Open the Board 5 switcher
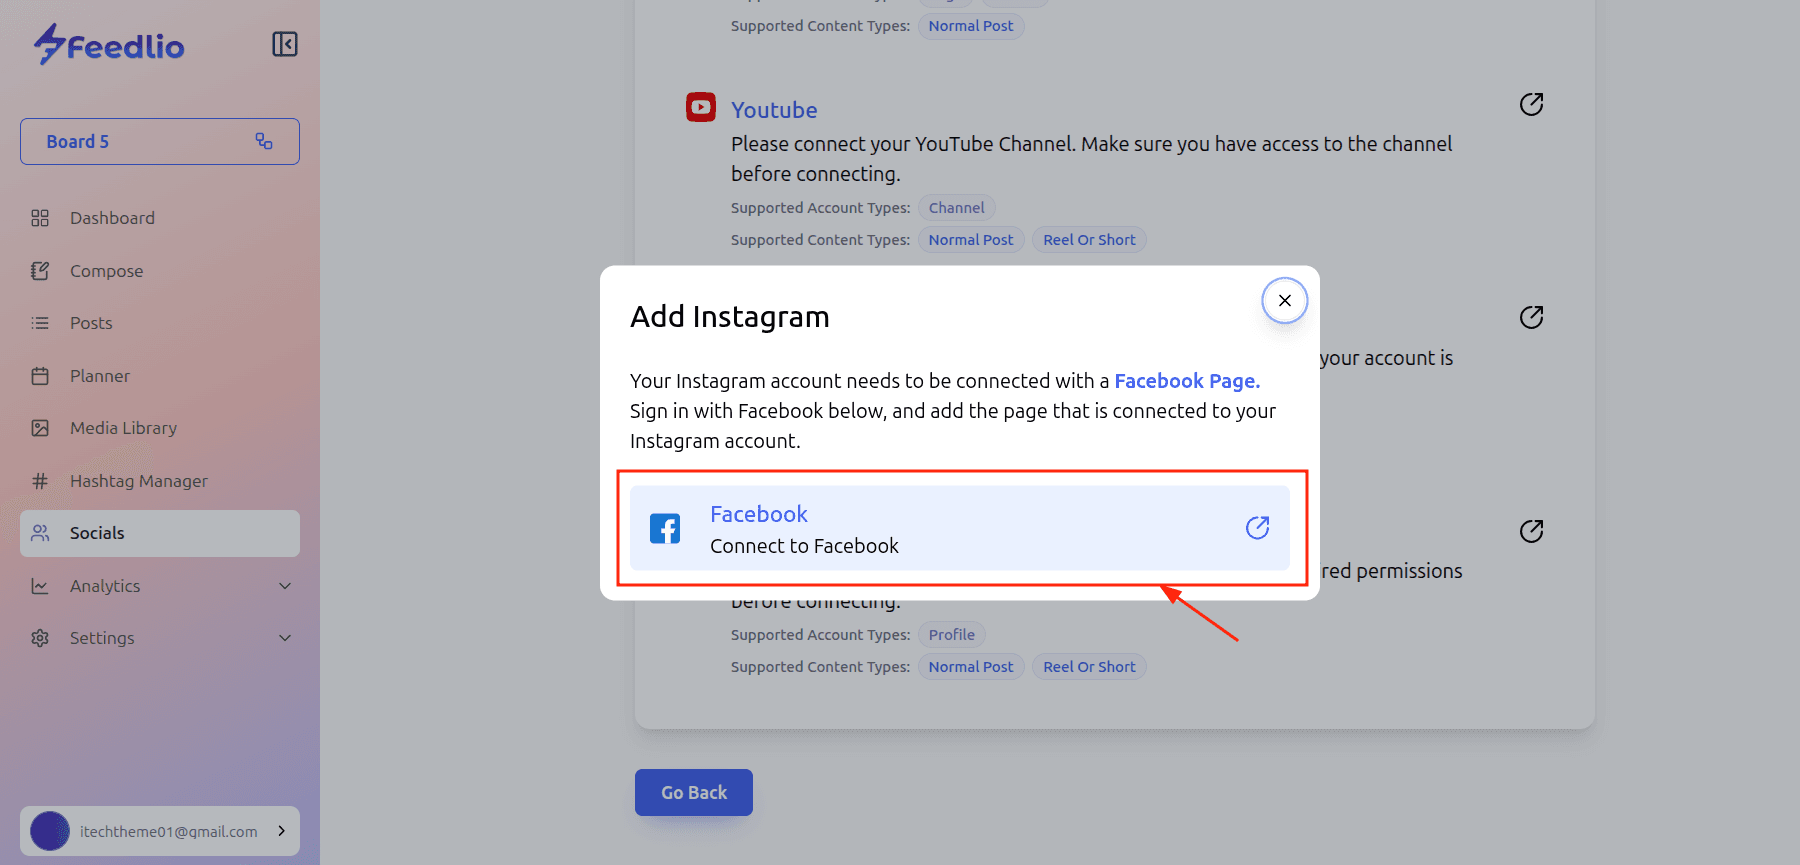 (160, 142)
